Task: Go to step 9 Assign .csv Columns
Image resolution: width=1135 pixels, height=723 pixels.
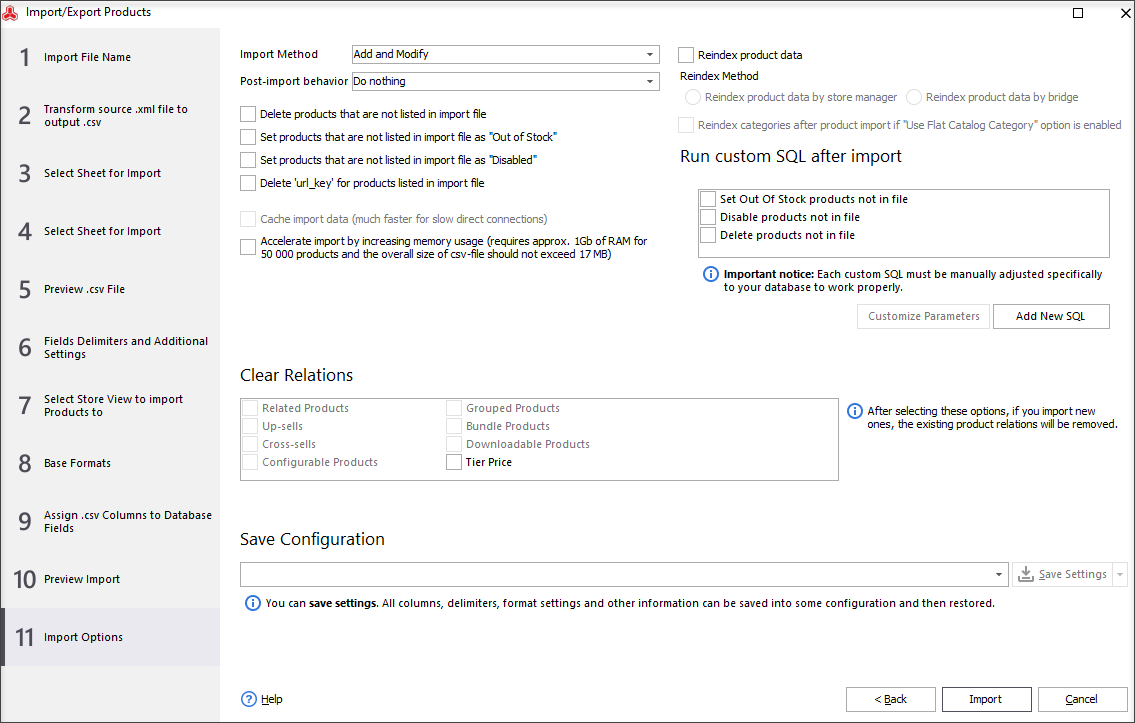Action: pos(111,521)
